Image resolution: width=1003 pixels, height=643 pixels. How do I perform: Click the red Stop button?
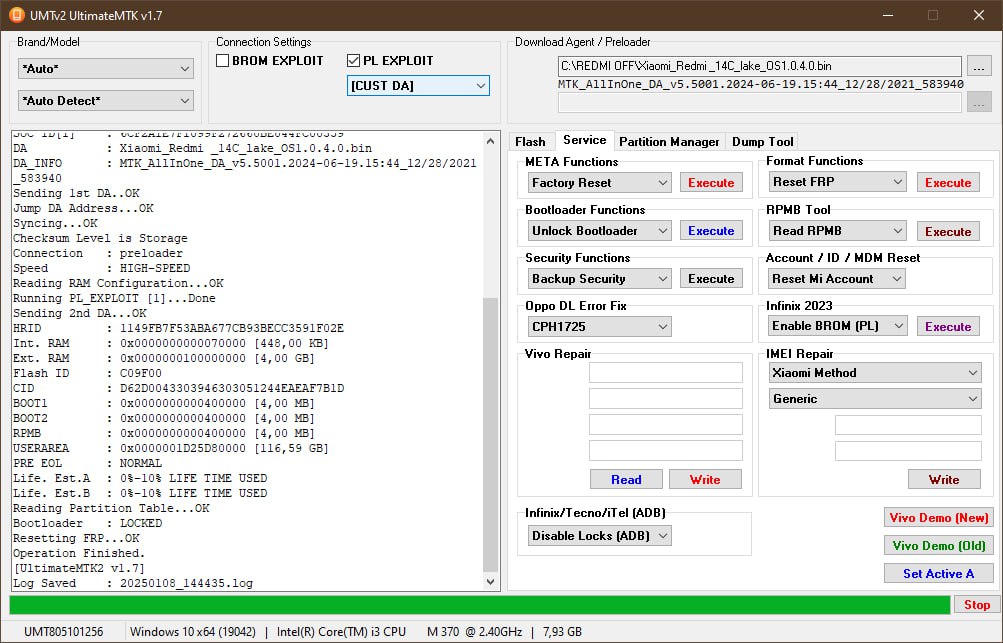click(977, 605)
